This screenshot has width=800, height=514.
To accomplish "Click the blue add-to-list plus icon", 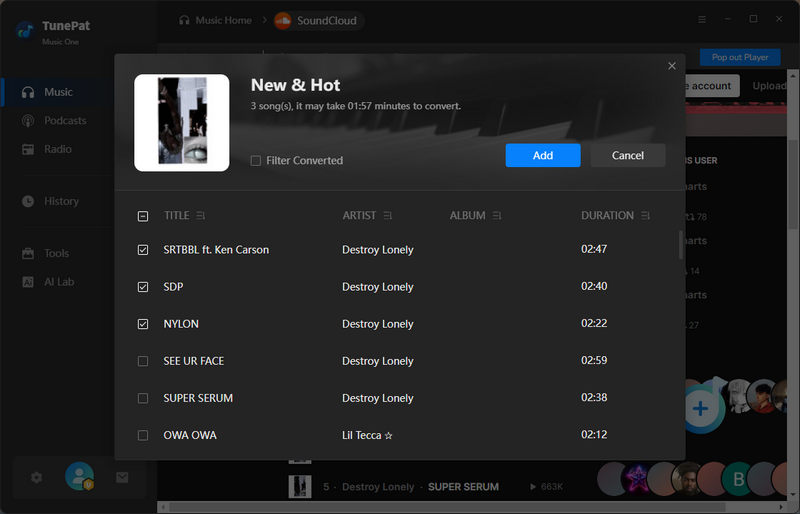I will pyautogui.click(x=701, y=408).
